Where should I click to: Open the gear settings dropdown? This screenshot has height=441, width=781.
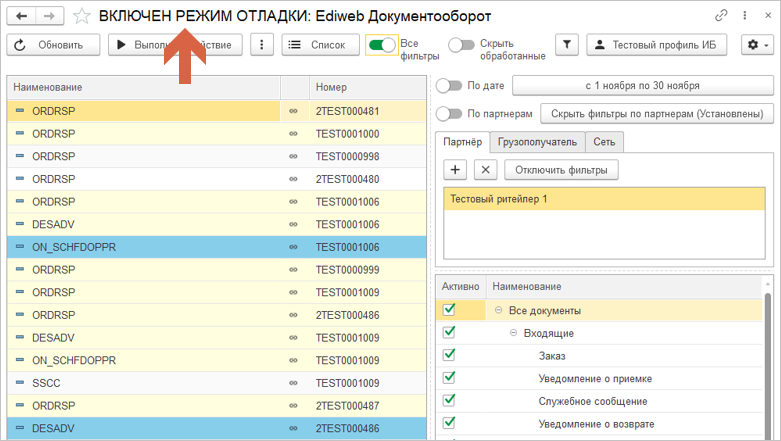pos(756,45)
